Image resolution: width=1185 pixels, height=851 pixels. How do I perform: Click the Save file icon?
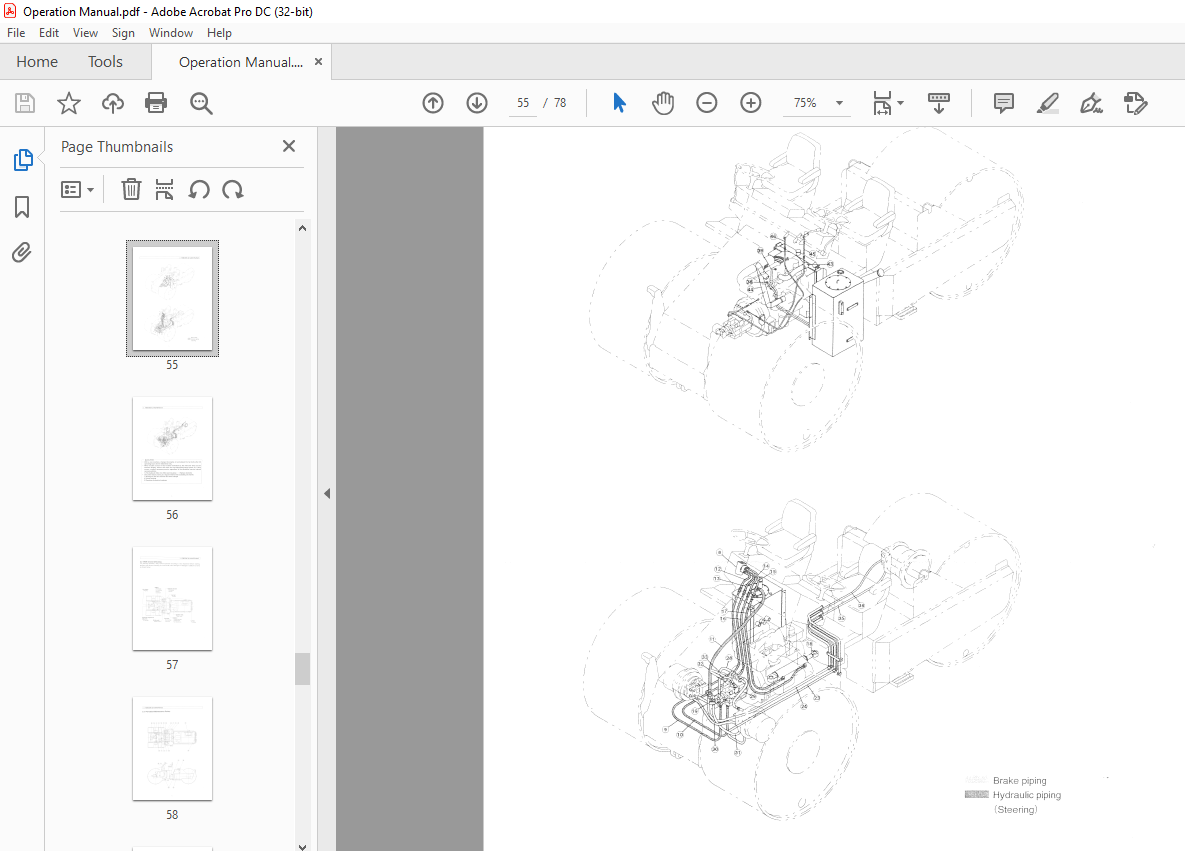coord(25,103)
